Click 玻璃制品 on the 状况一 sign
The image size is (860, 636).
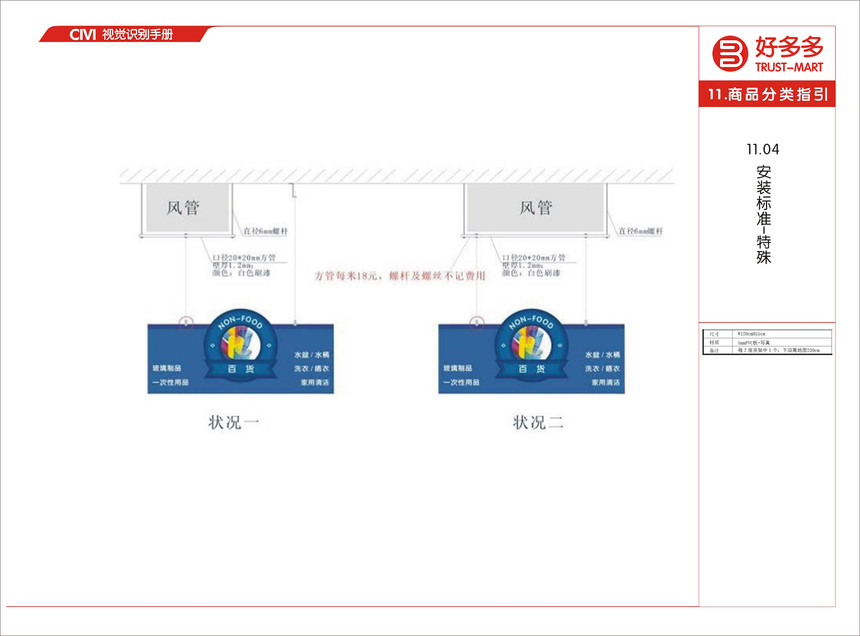point(167,368)
